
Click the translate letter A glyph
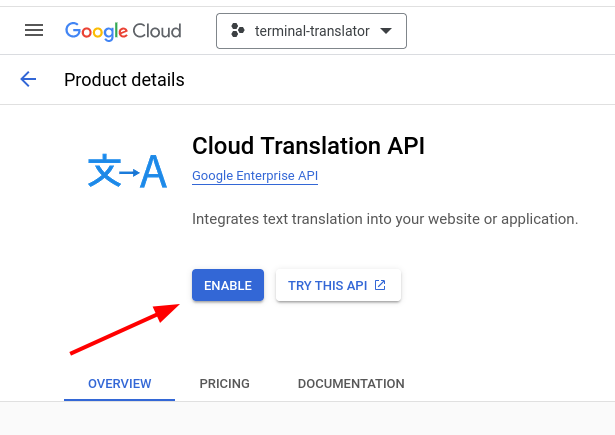click(154, 171)
